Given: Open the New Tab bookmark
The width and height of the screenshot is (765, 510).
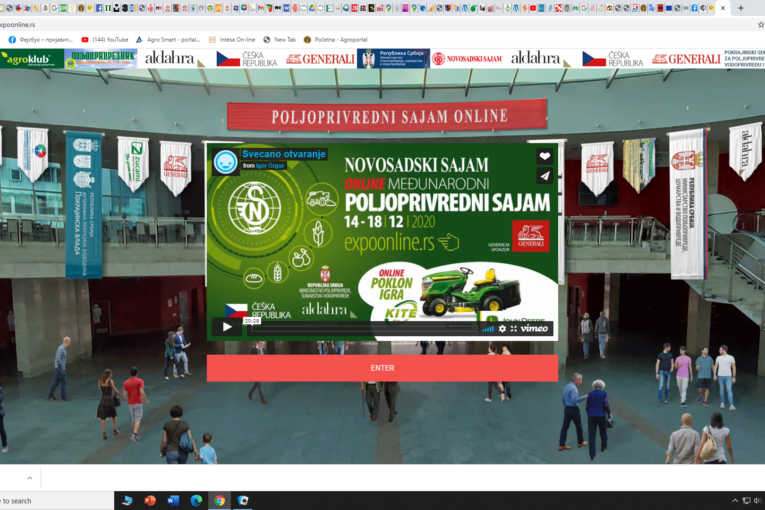Looking at the screenshot, I should pos(280,40).
